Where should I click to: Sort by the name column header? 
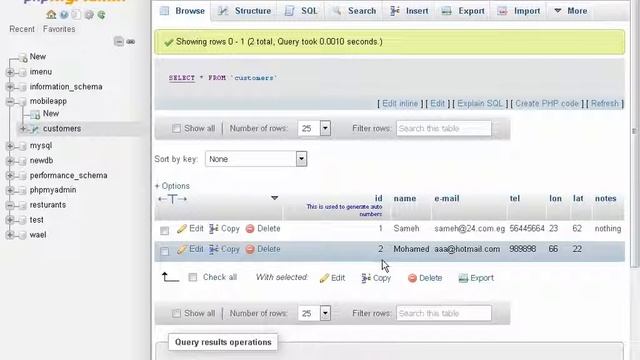point(405,199)
